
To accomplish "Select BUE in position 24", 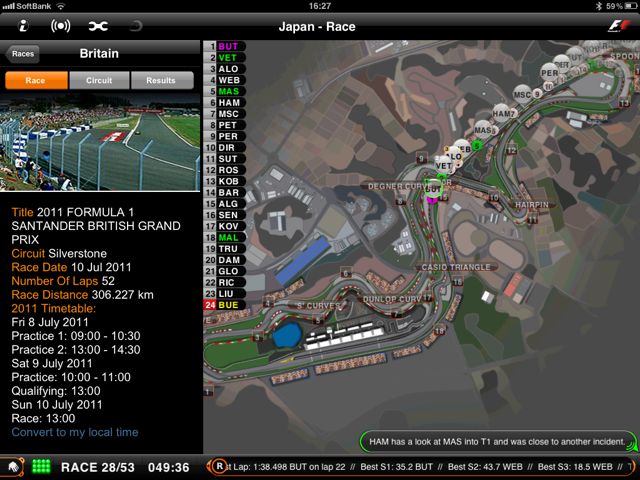I will [225, 304].
